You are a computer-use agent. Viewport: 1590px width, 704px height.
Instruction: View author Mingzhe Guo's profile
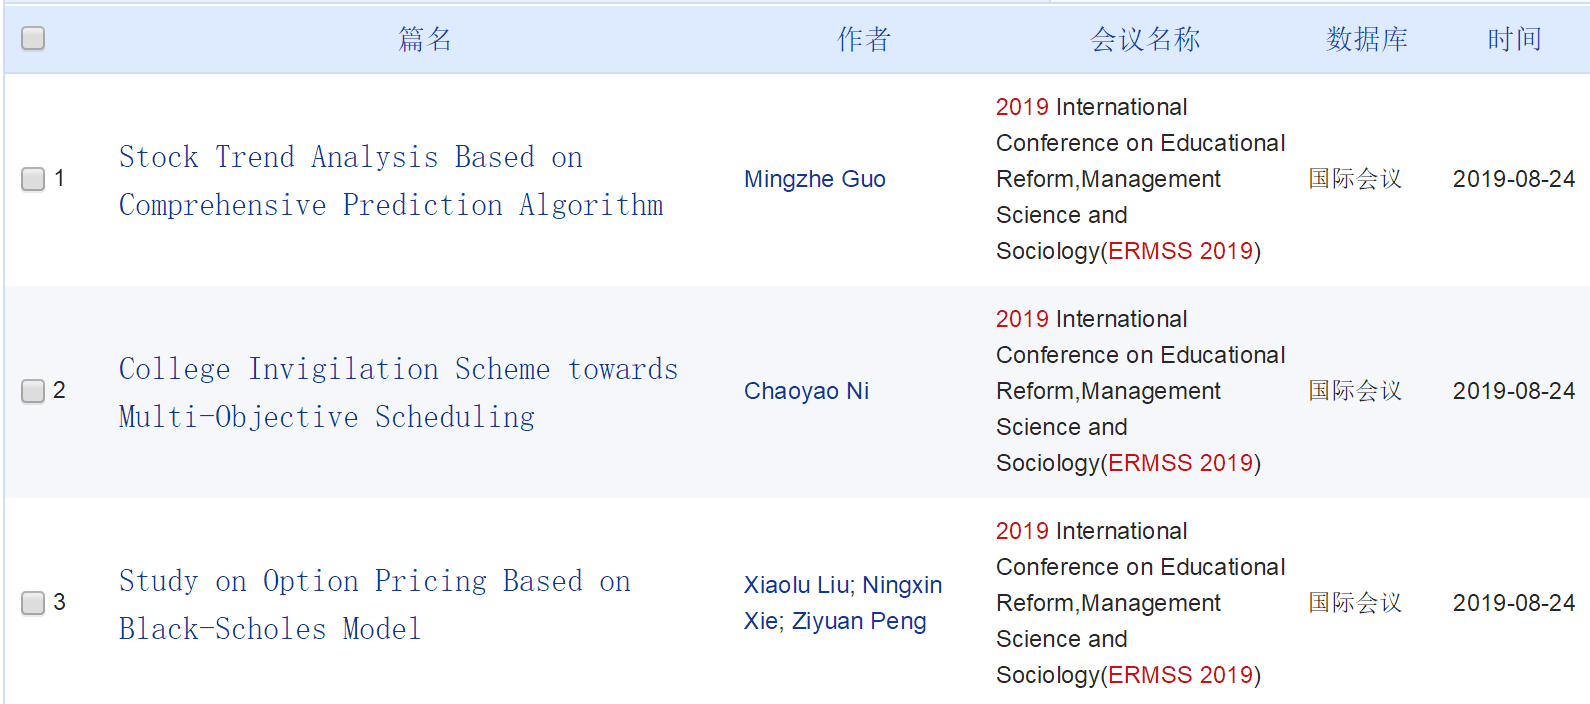tap(814, 179)
